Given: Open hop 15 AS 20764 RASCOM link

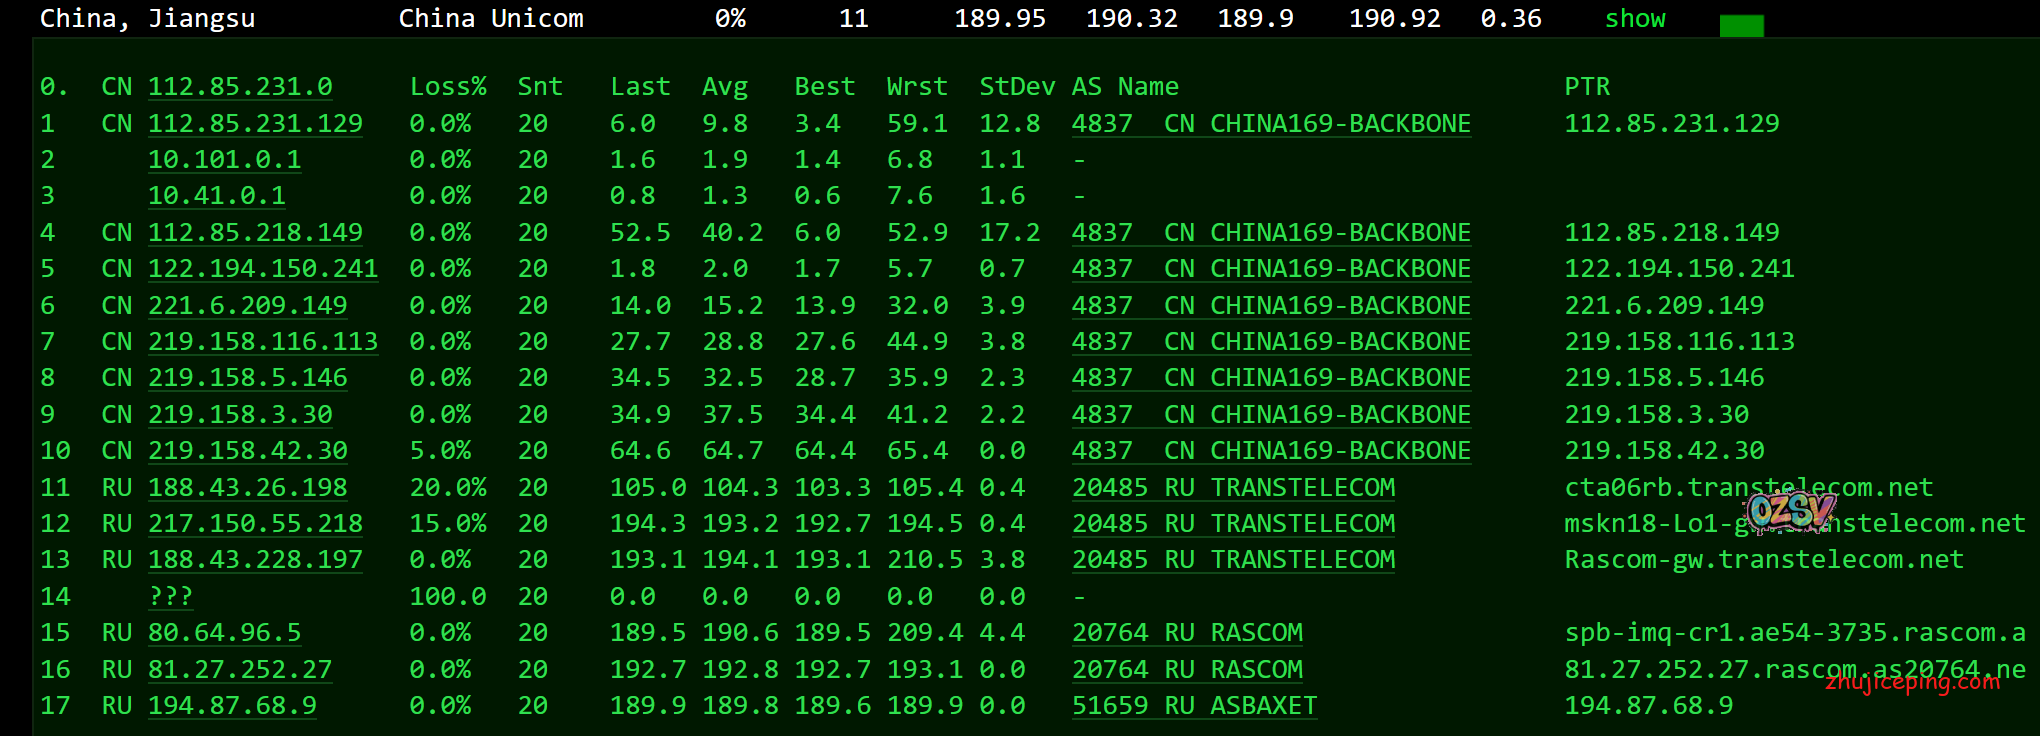Looking at the screenshot, I should 1187,633.
